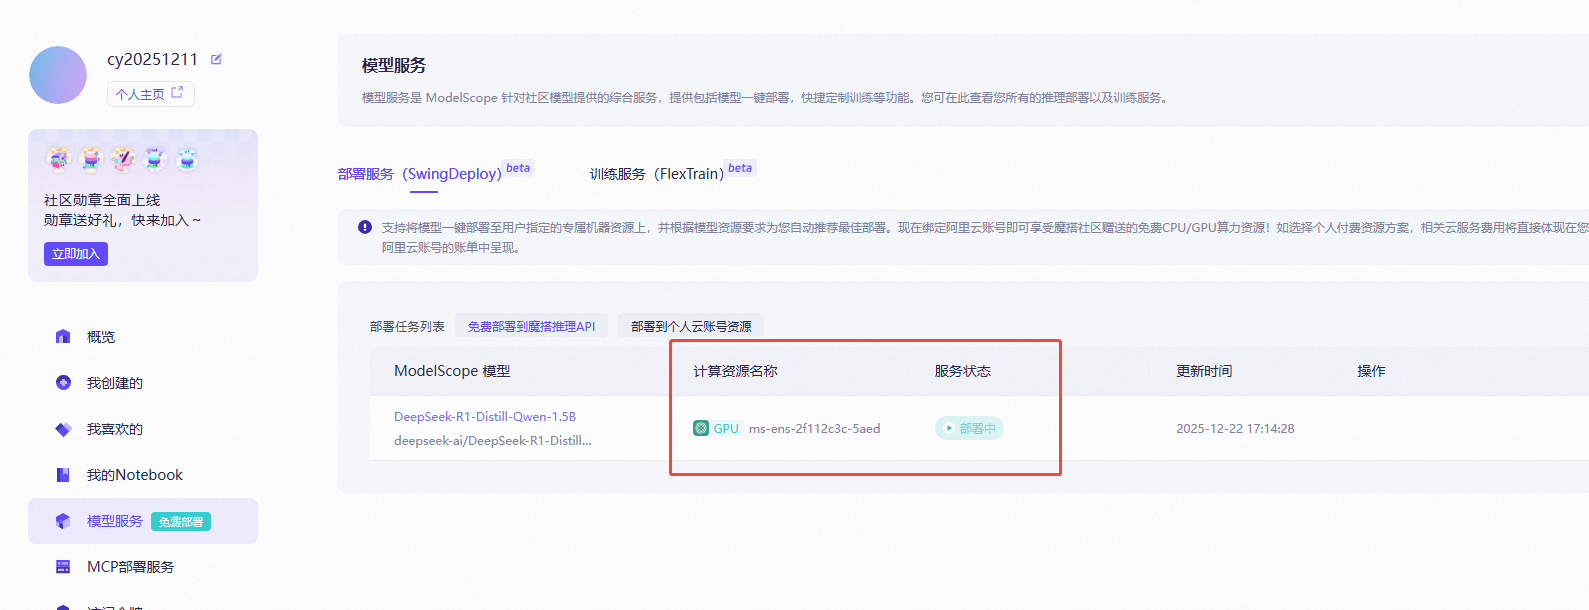Viewport: 1589px width, 610px height.
Task: Click the 模型服务 page heading
Action: [x=394, y=65]
